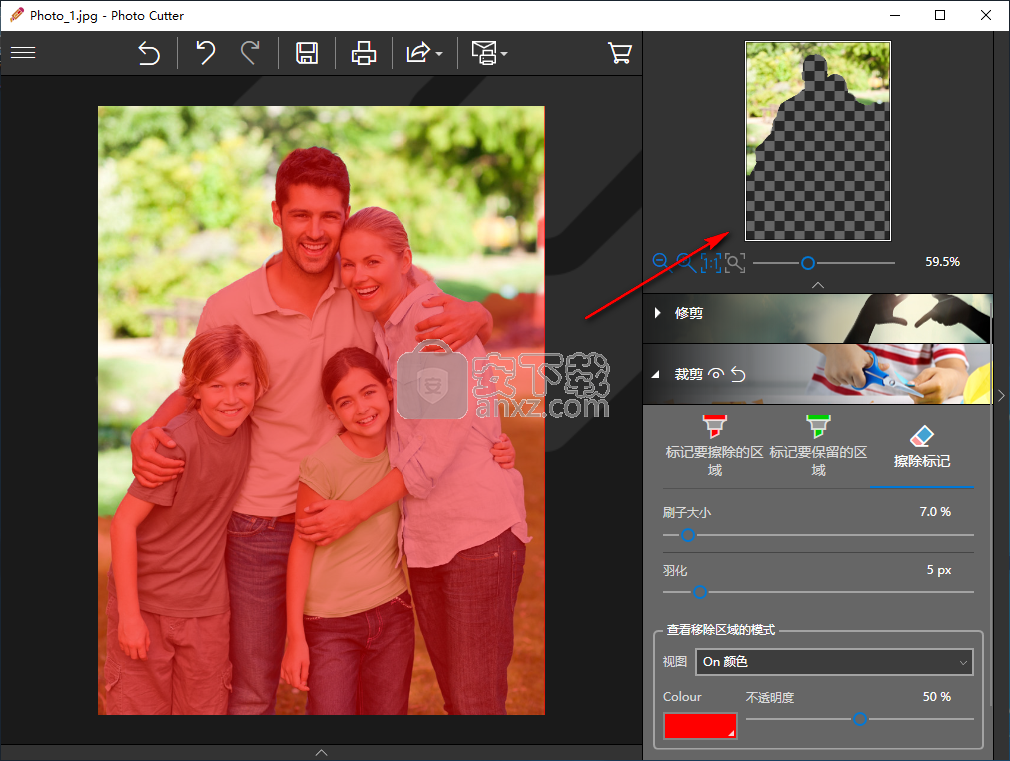Click the 50 % opacity value
The height and width of the screenshot is (761, 1010).
(937, 697)
